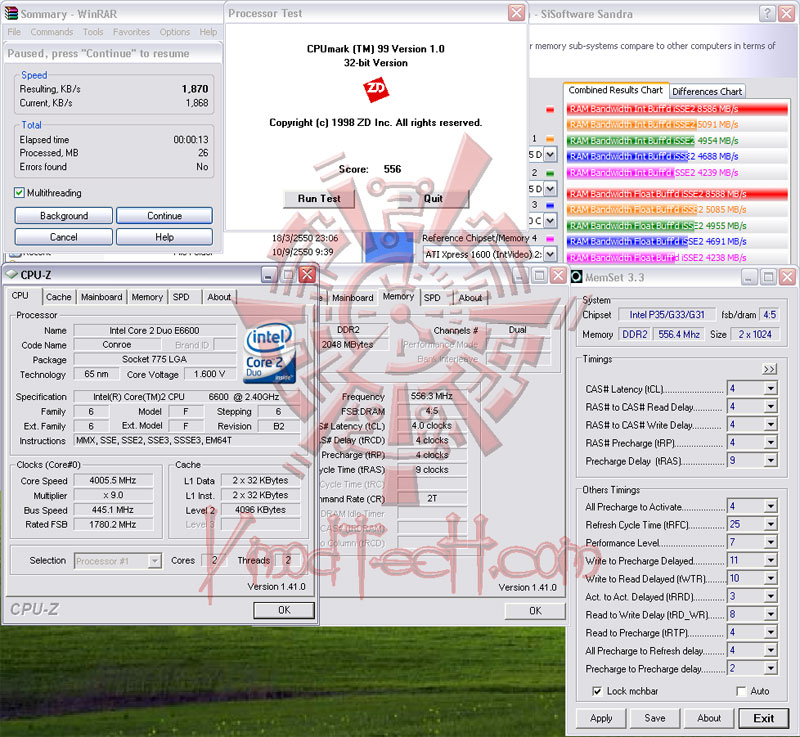Switch to Mainboard tab in front CPU-Z
The image size is (800, 737).
tap(102, 297)
